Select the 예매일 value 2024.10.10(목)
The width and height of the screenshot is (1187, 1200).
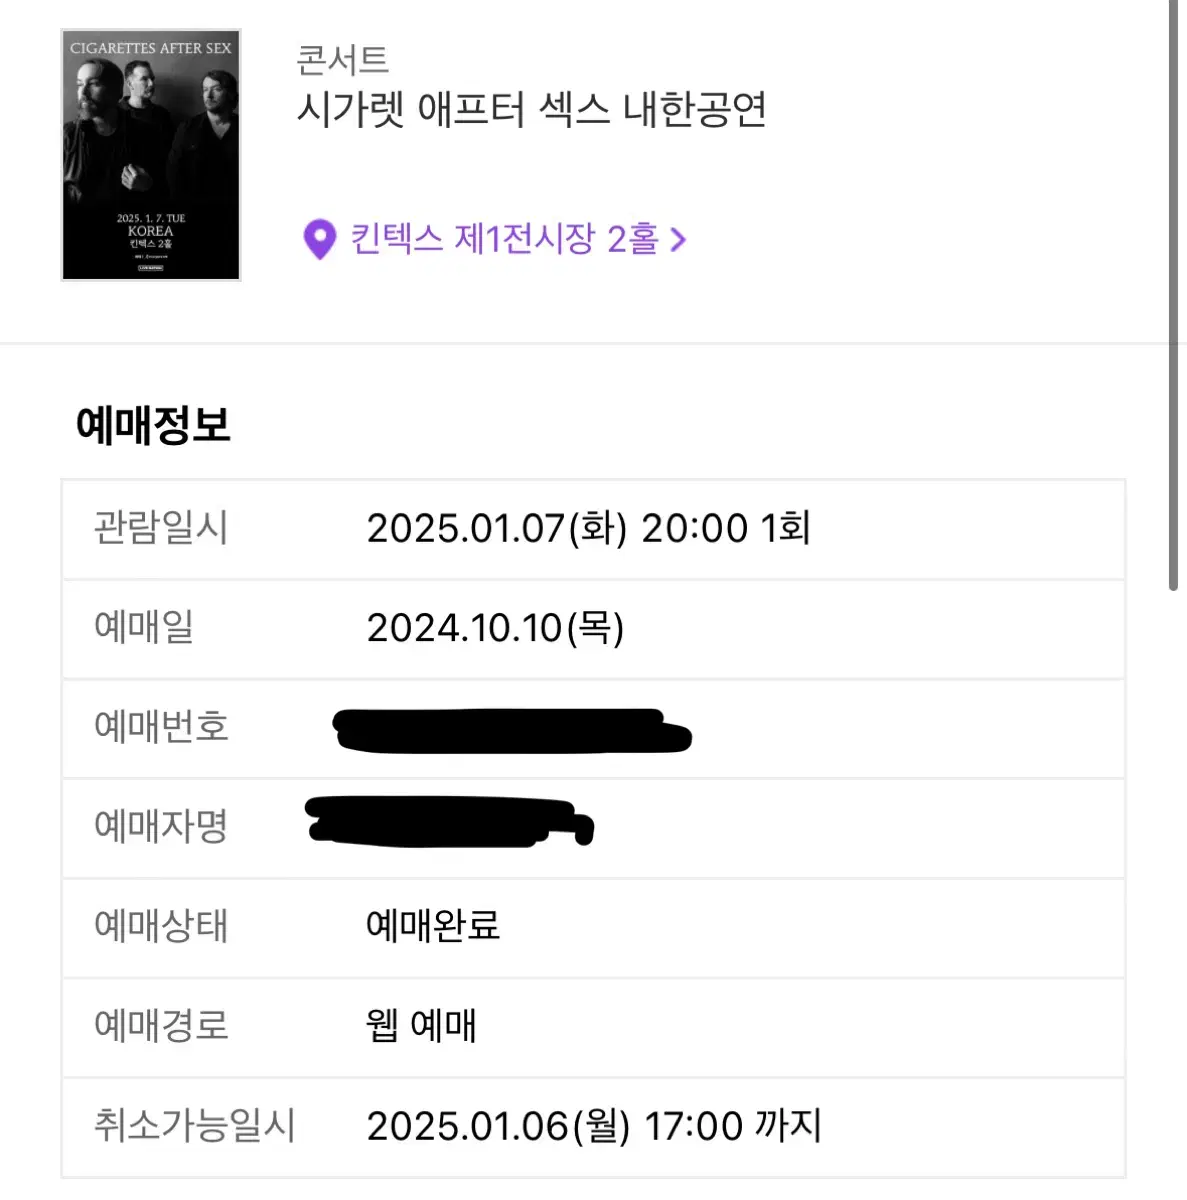click(x=495, y=628)
